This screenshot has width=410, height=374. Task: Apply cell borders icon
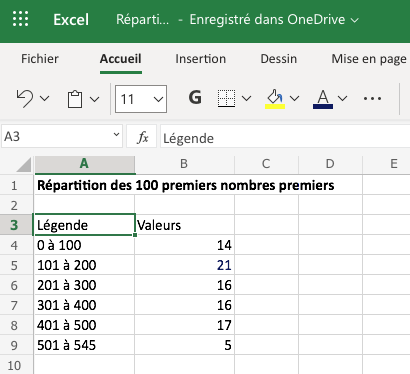pos(226,98)
